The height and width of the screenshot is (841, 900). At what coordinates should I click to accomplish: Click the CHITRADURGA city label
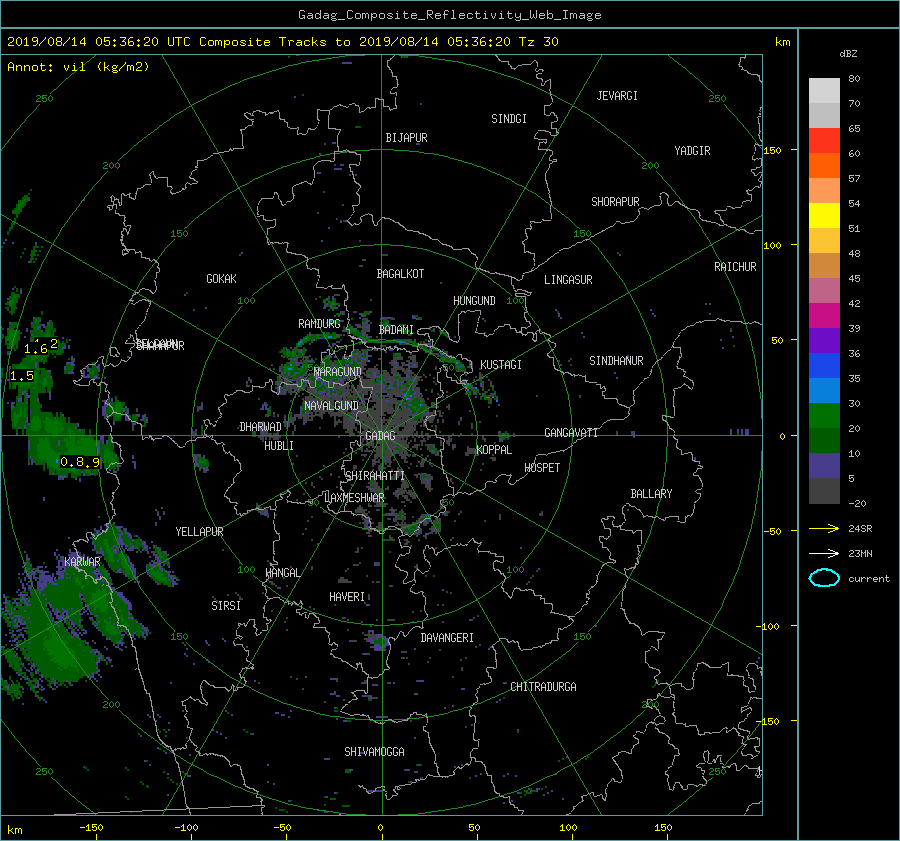point(543,687)
